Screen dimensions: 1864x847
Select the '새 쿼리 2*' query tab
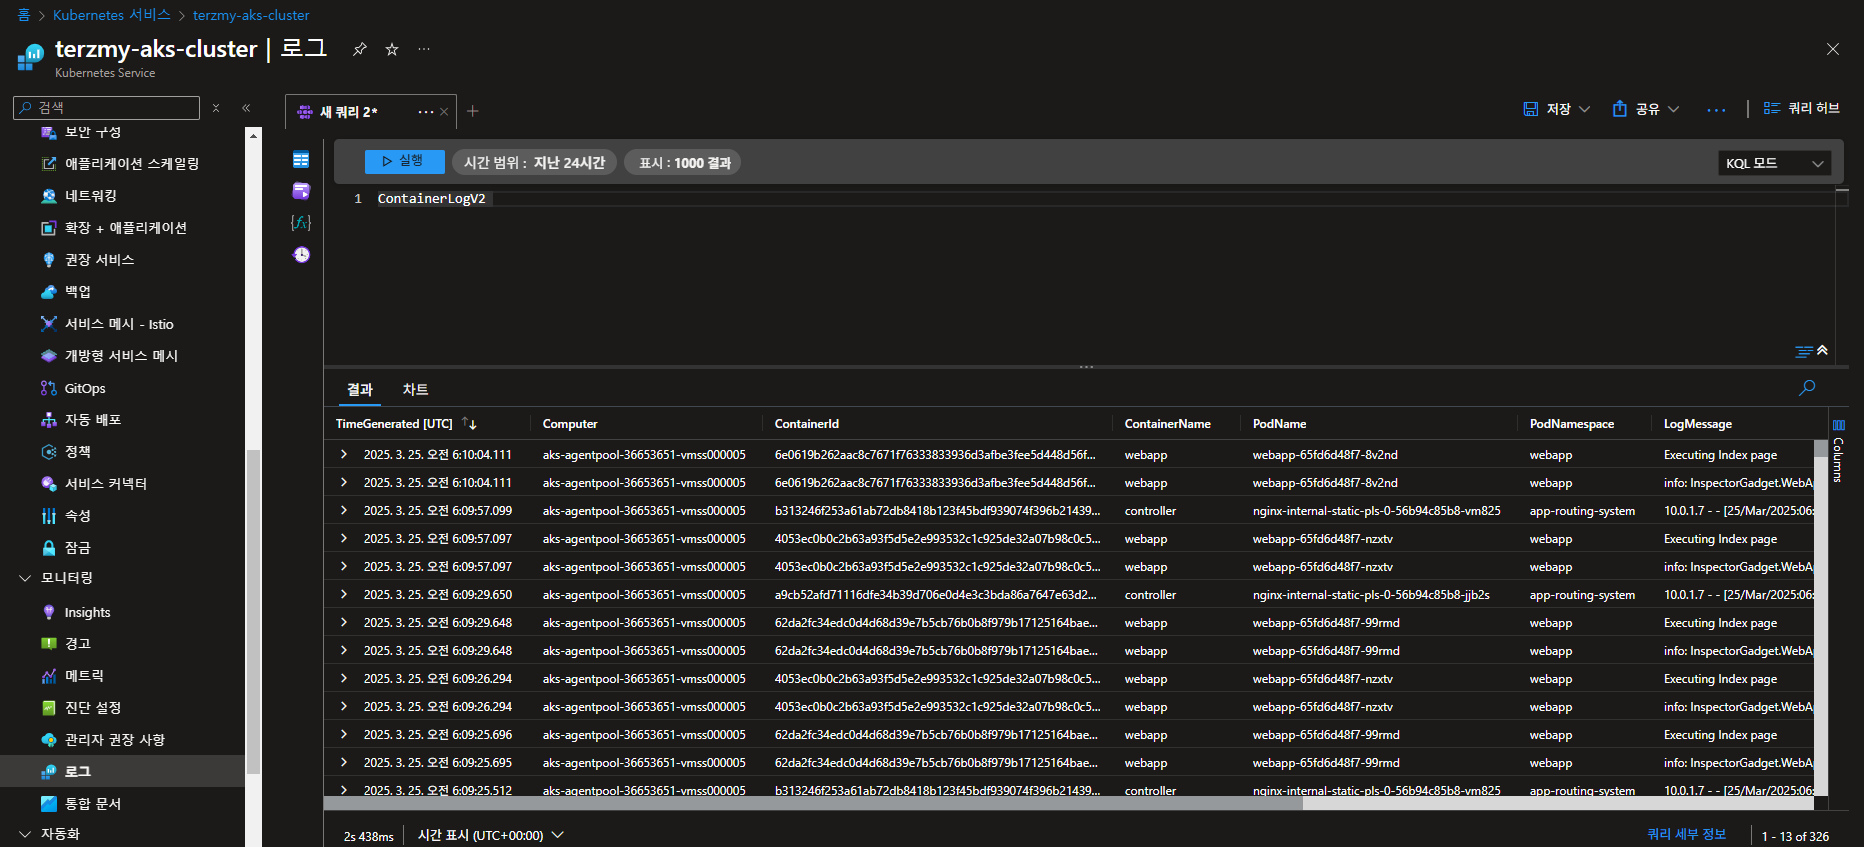click(x=349, y=112)
